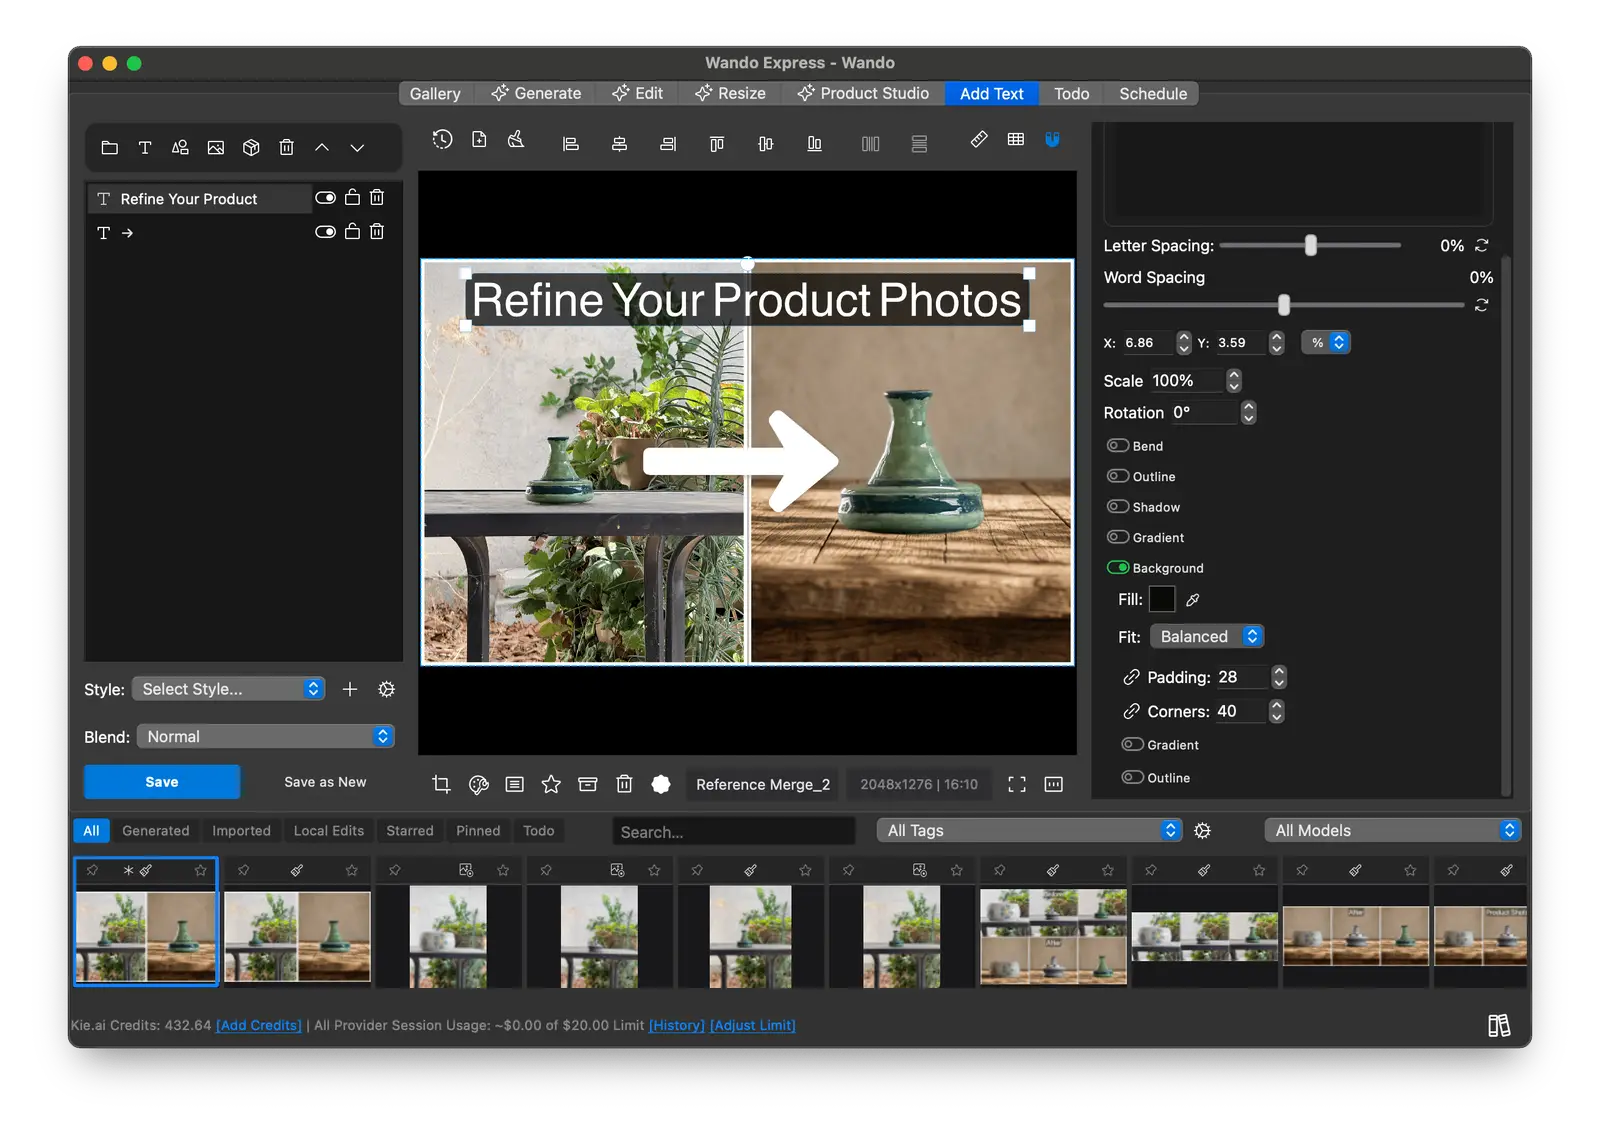
Task: Toggle the snap magnet icon
Action: coord(1052,139)
